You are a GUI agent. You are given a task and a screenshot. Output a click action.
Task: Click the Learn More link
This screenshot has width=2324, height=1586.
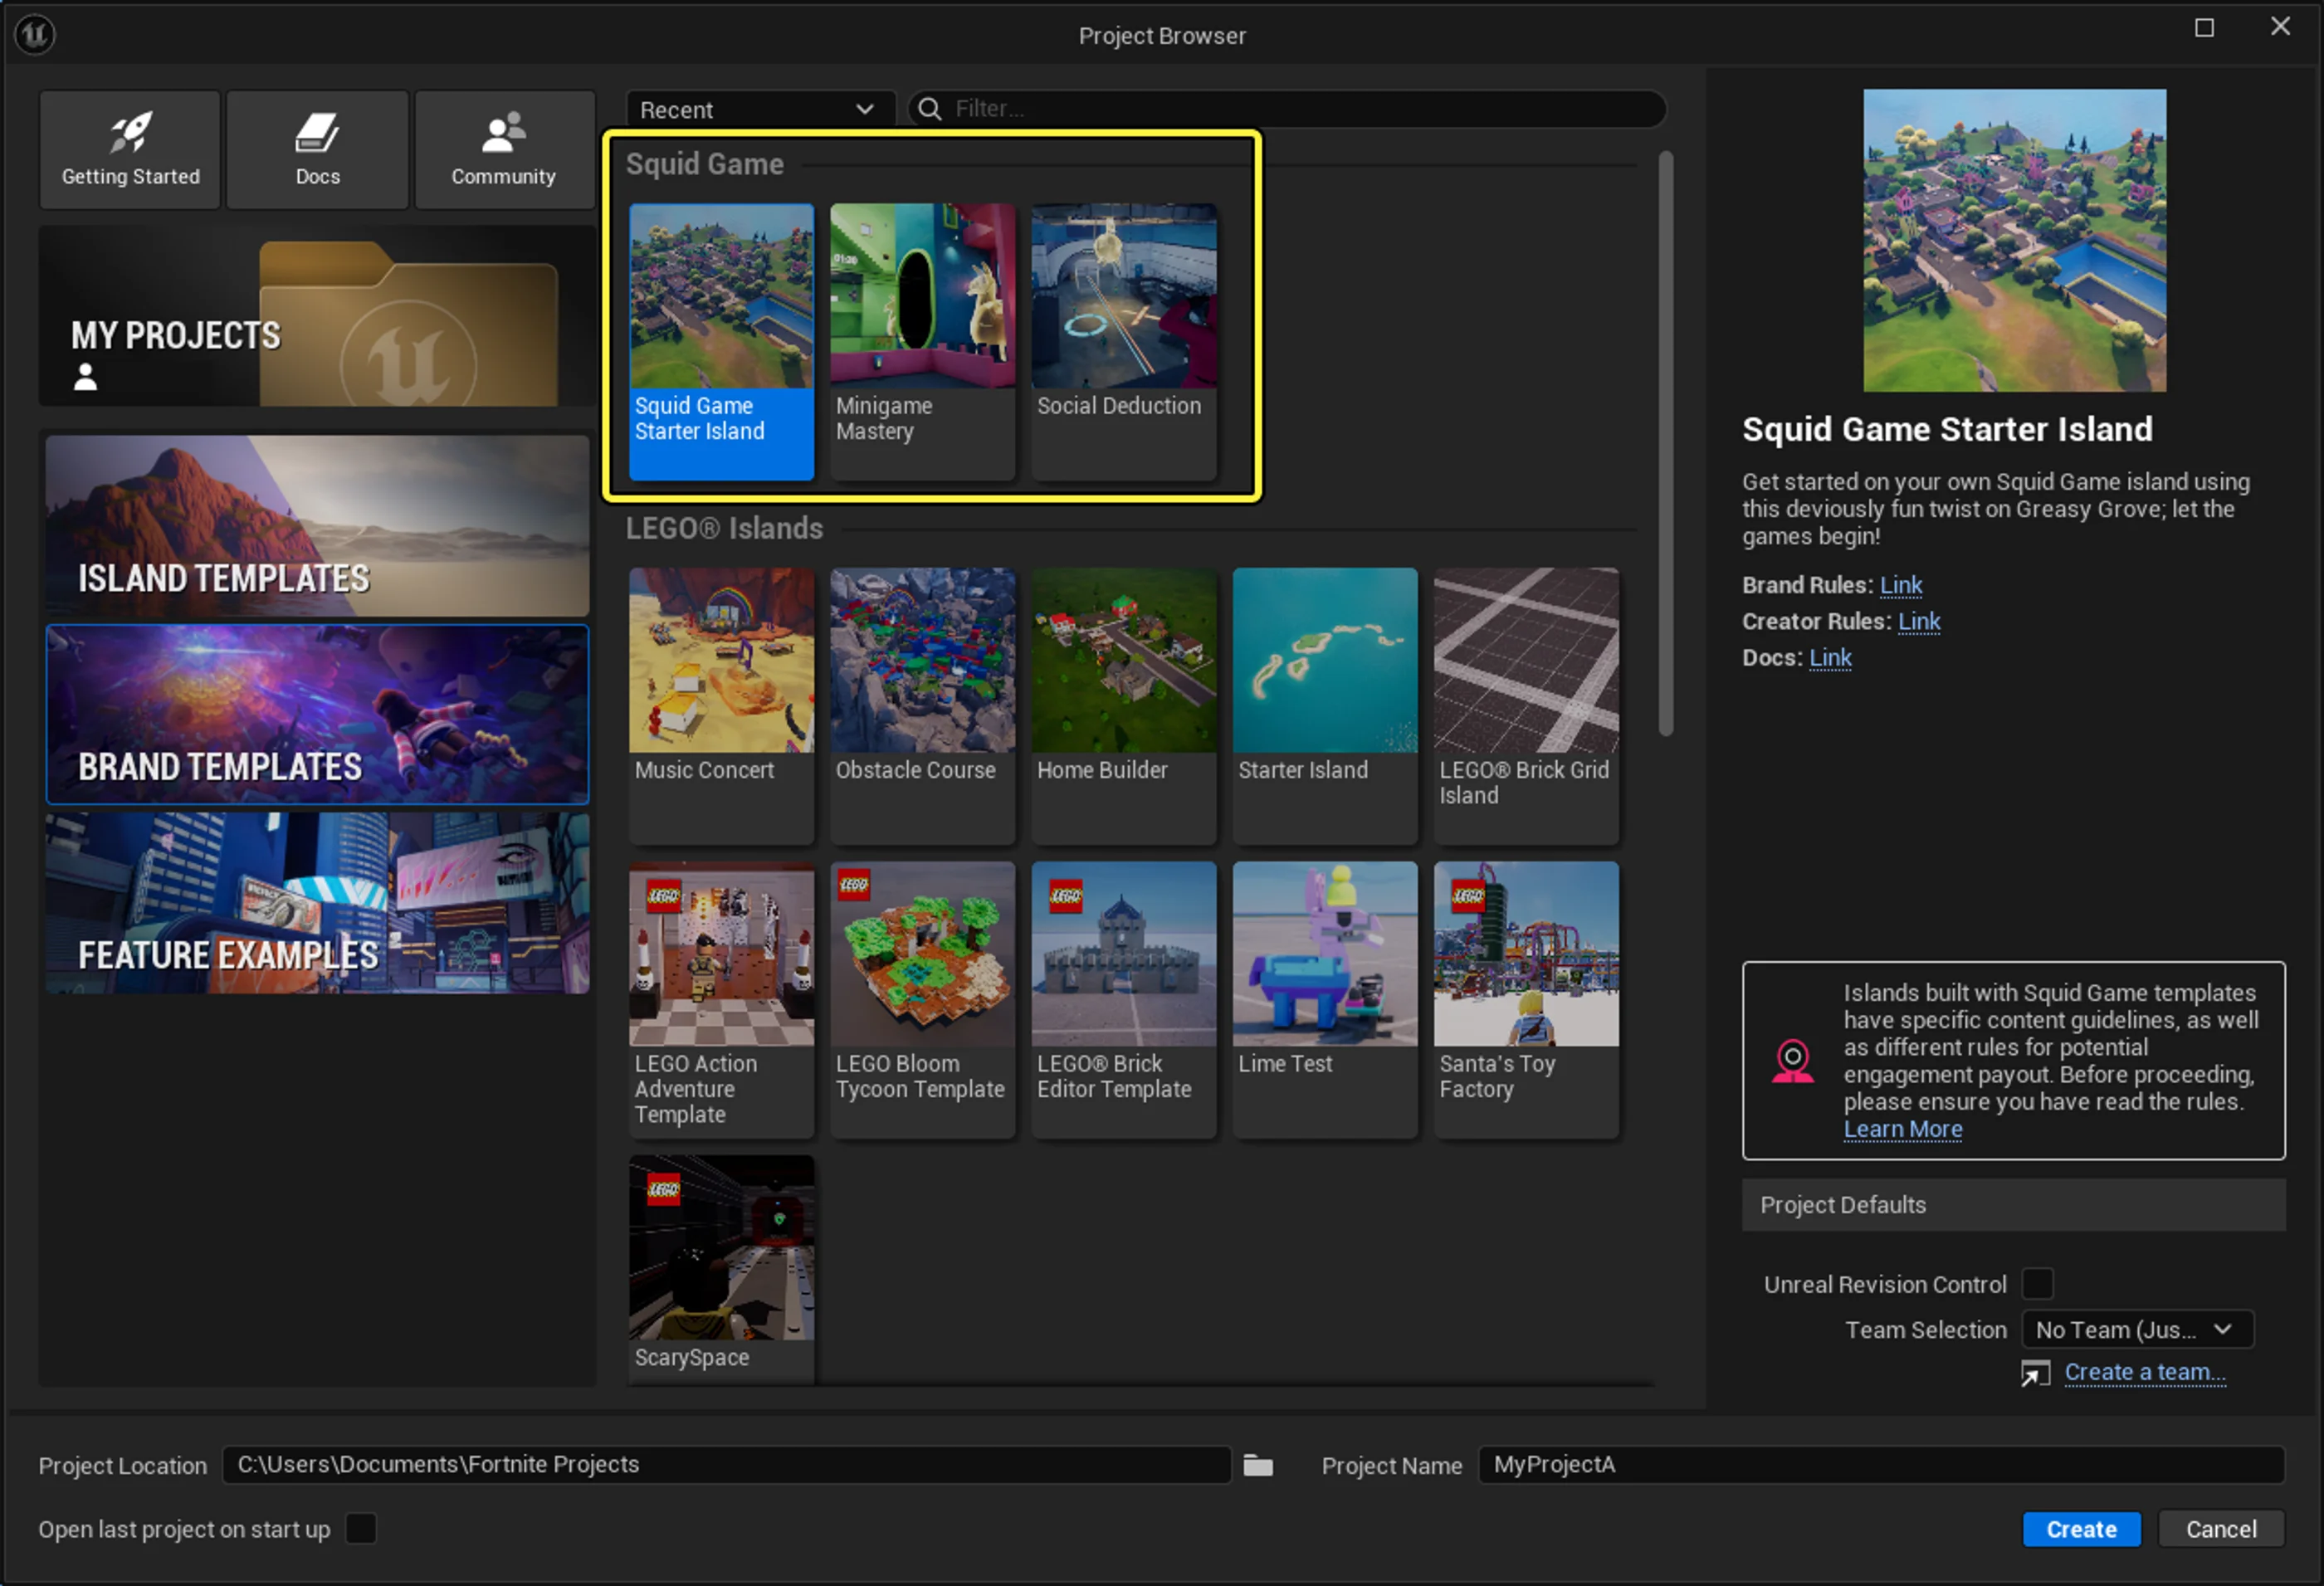coord(1902,1129)
